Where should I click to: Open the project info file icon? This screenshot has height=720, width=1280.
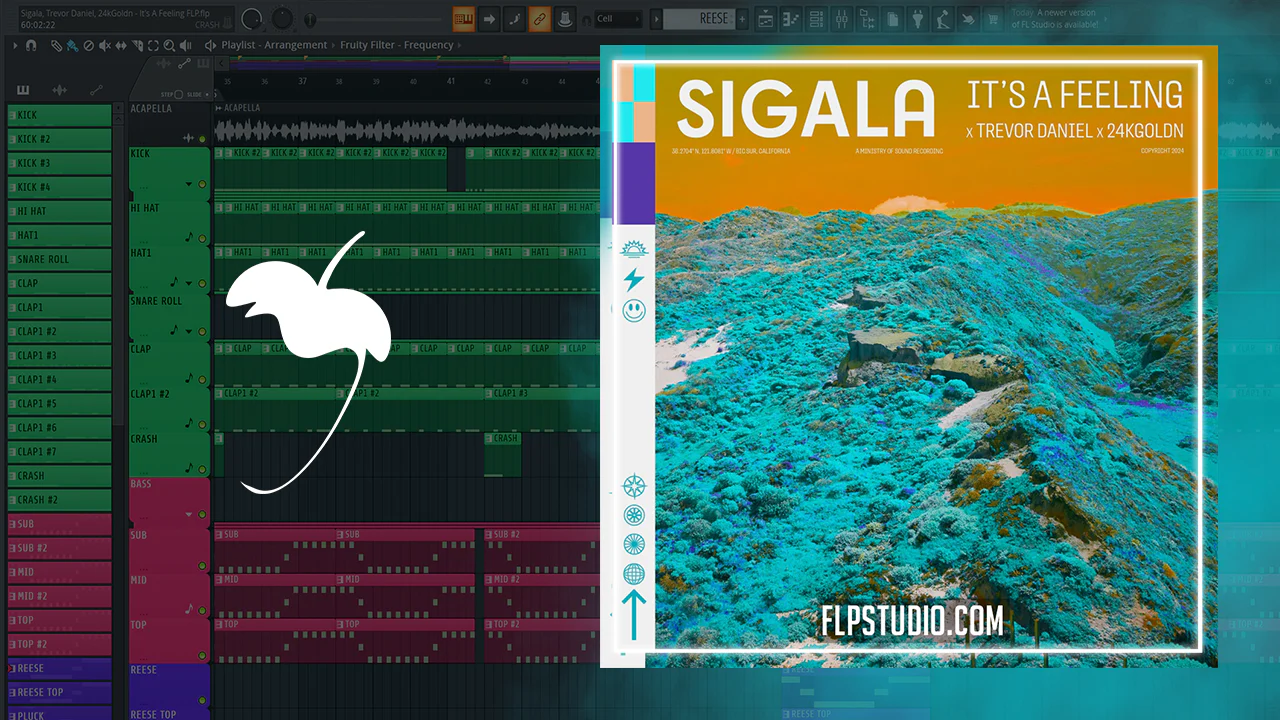(892, 19)
